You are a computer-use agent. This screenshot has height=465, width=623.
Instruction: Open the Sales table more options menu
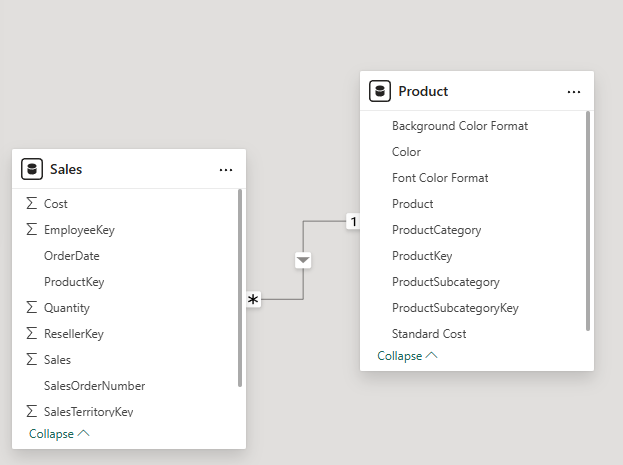[x=226, y=170]
